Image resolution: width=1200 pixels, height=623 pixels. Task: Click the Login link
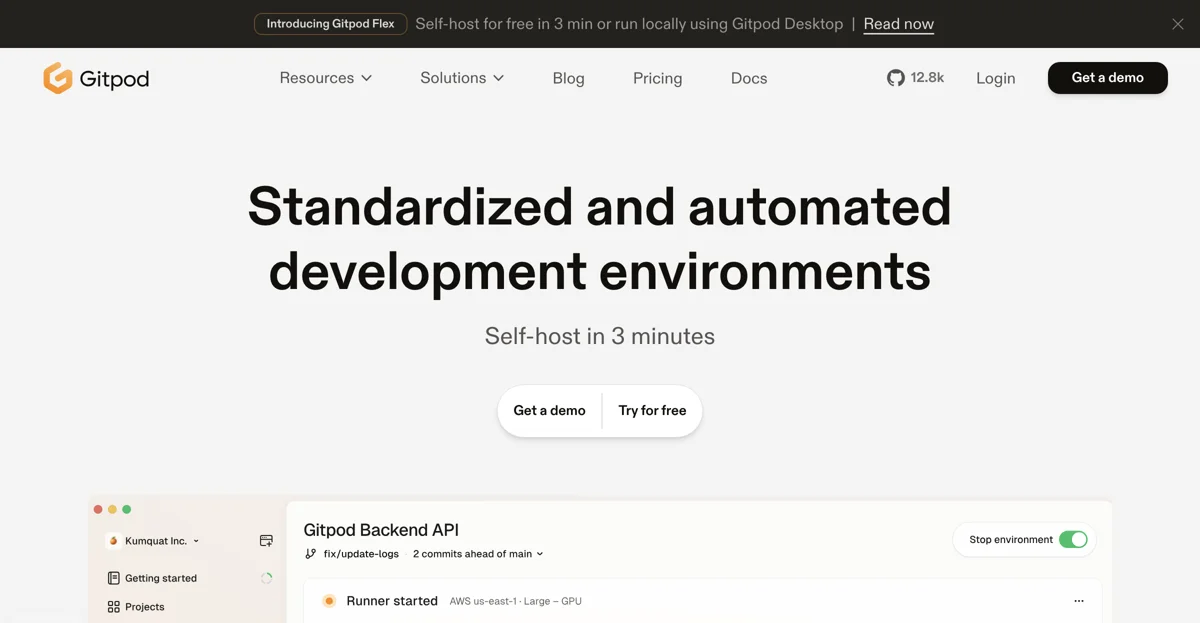[x=995, y=78]
